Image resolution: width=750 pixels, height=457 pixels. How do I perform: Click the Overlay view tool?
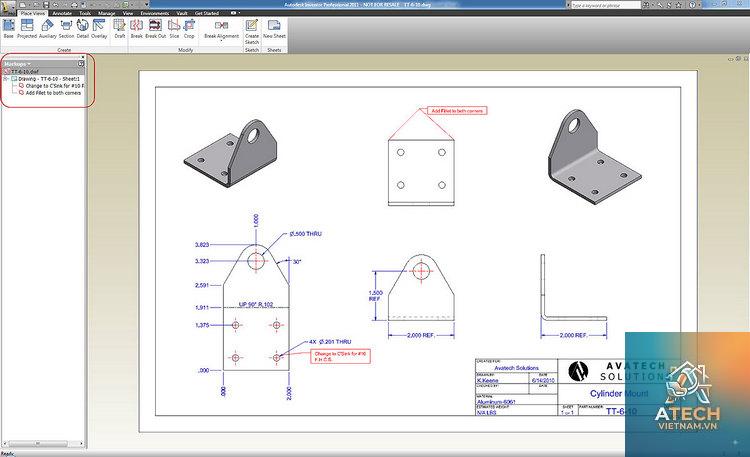coord(99,29)
